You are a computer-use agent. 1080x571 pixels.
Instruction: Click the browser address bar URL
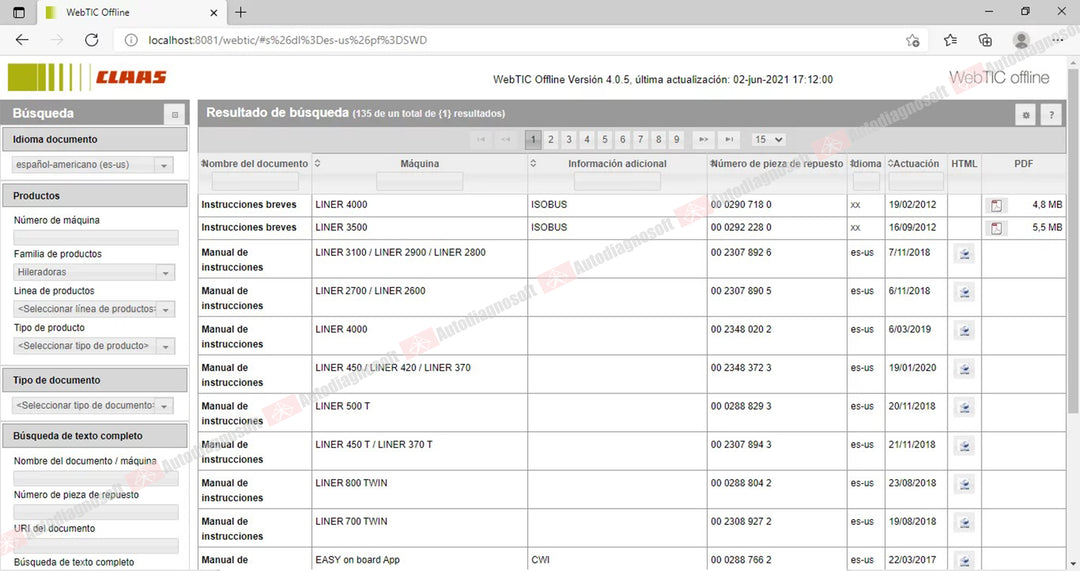click(x=287, y=40)
